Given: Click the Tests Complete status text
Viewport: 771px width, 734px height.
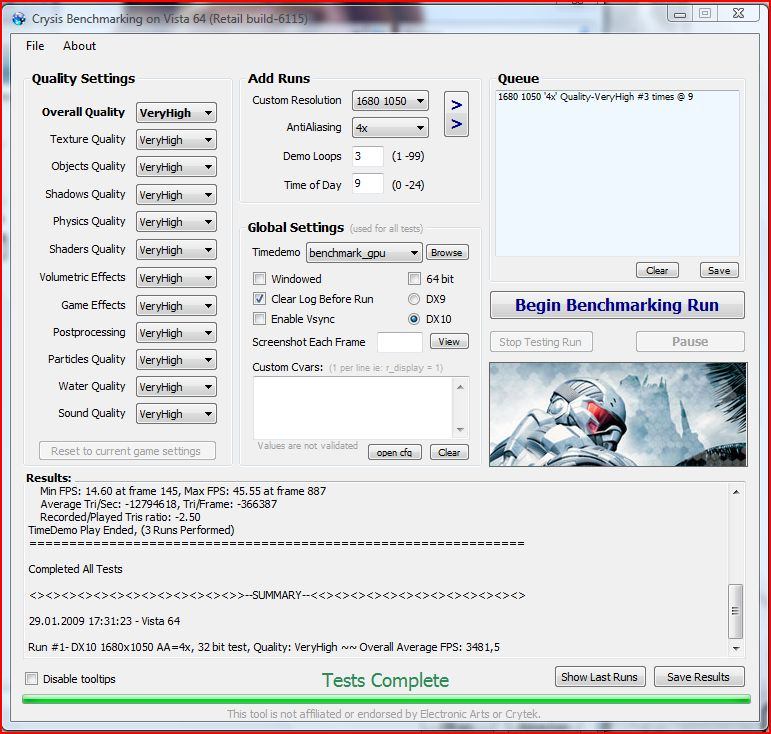Looking at the screenshot, I should pos(386,680).
